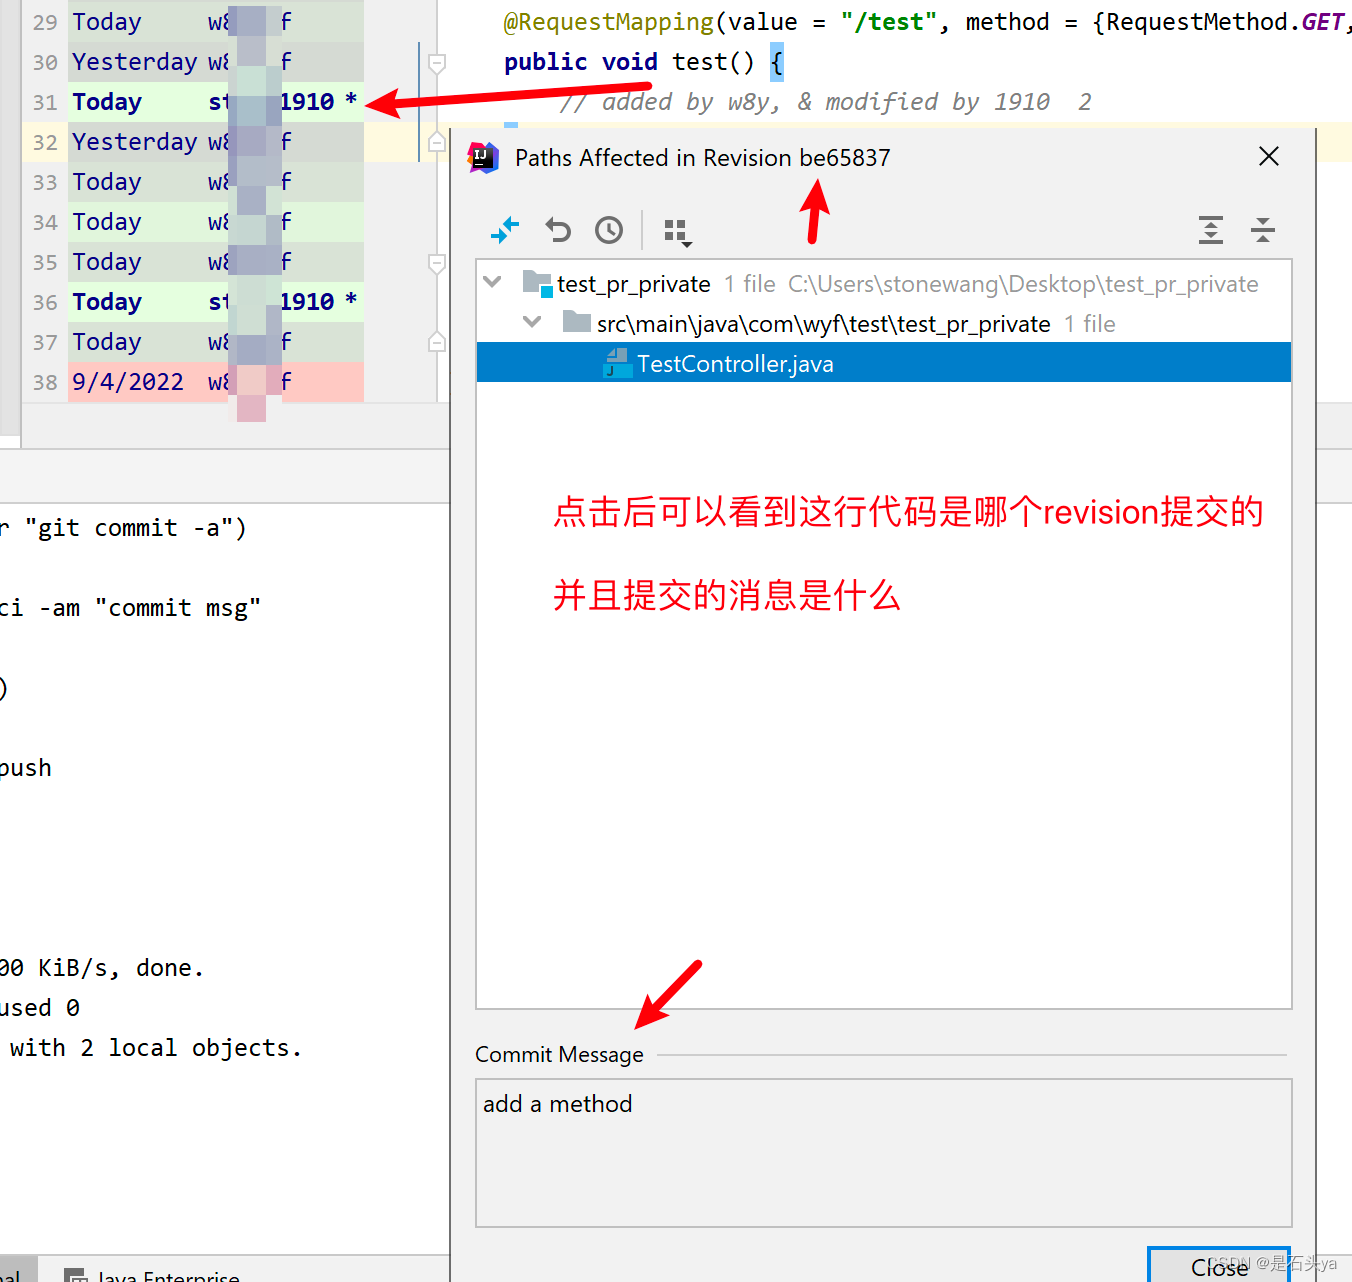1352x1282 pixels.
Task: Click the compare changes icon in the toolbar
Action: coord(505,230)
